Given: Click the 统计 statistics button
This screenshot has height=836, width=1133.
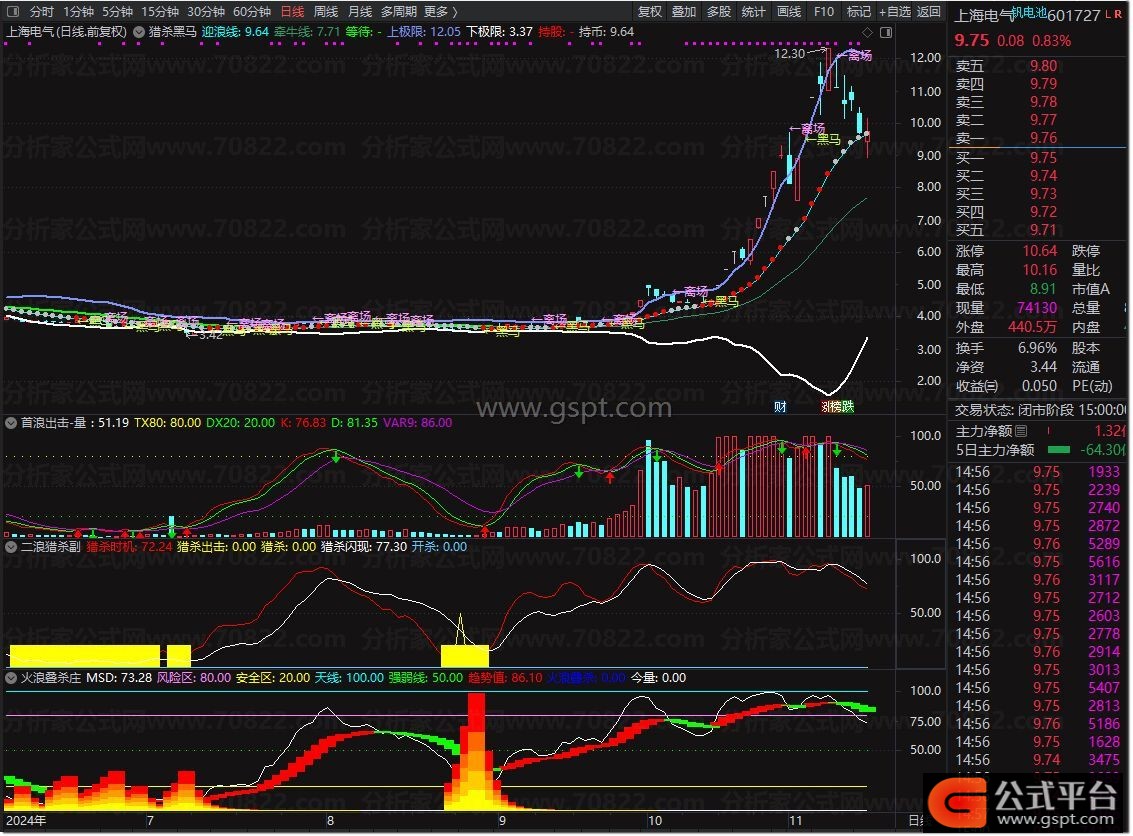Looking at the screenshot, I should (754, 12).
